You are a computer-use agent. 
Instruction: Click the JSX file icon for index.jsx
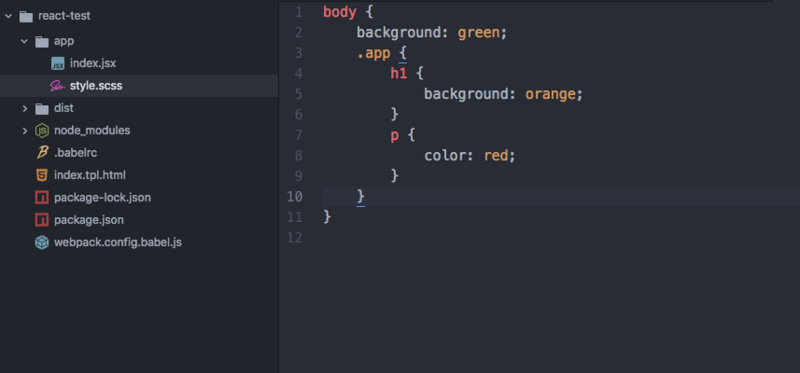click(58, 64)
